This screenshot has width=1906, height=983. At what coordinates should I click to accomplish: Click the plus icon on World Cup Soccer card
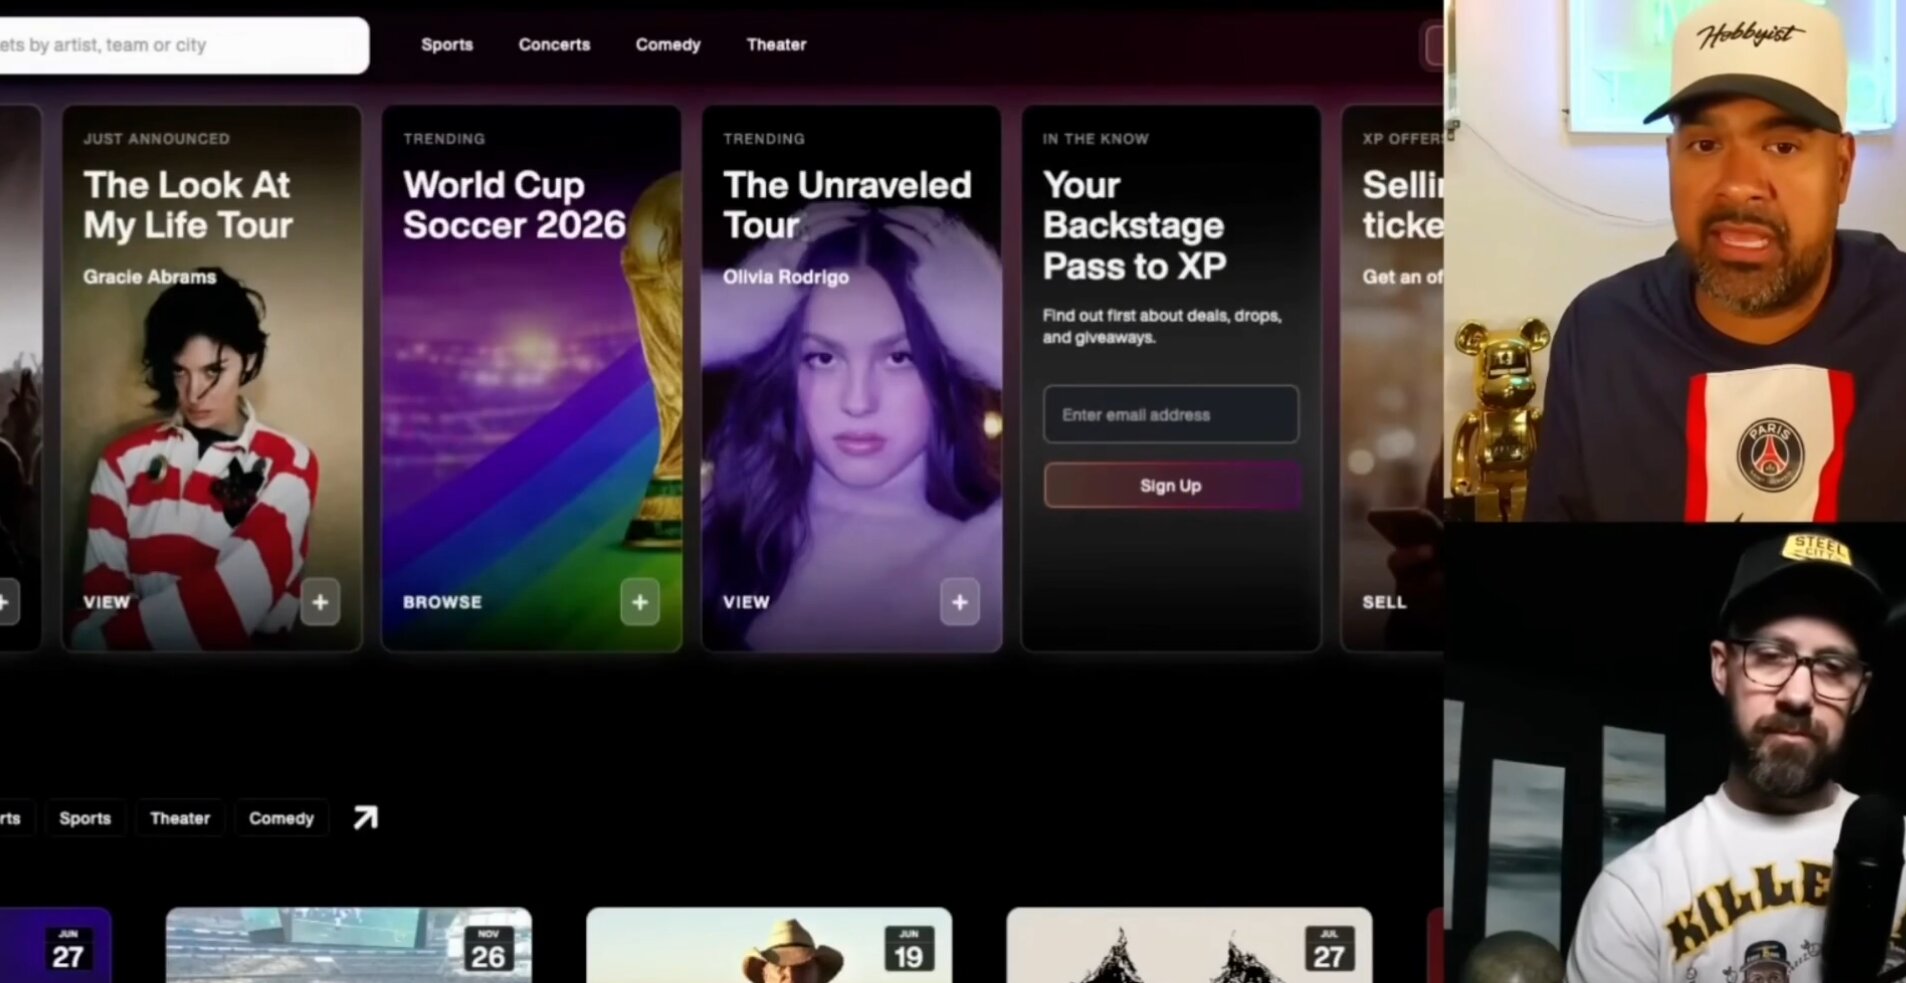click(640, 602)
